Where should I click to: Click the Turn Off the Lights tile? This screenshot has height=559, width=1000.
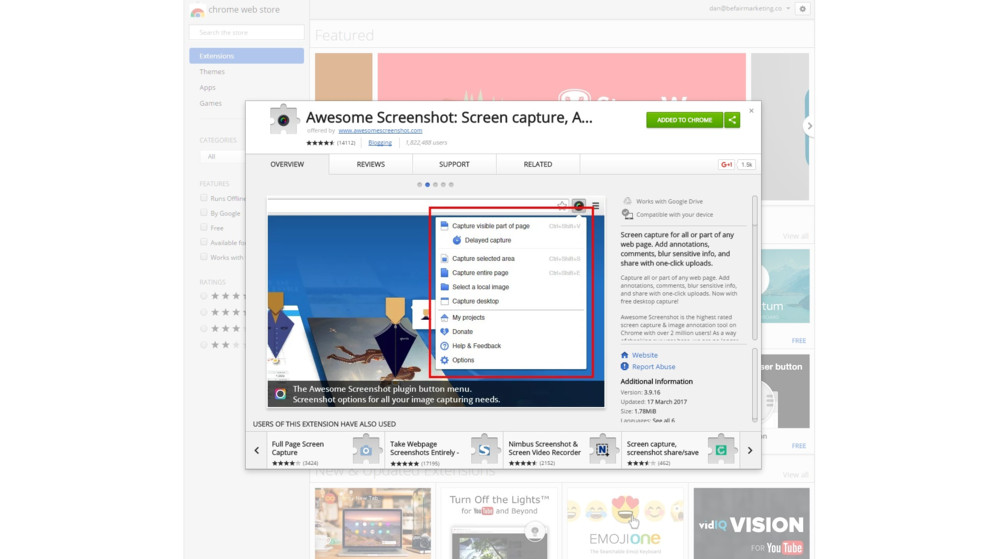tap(499, 523)
